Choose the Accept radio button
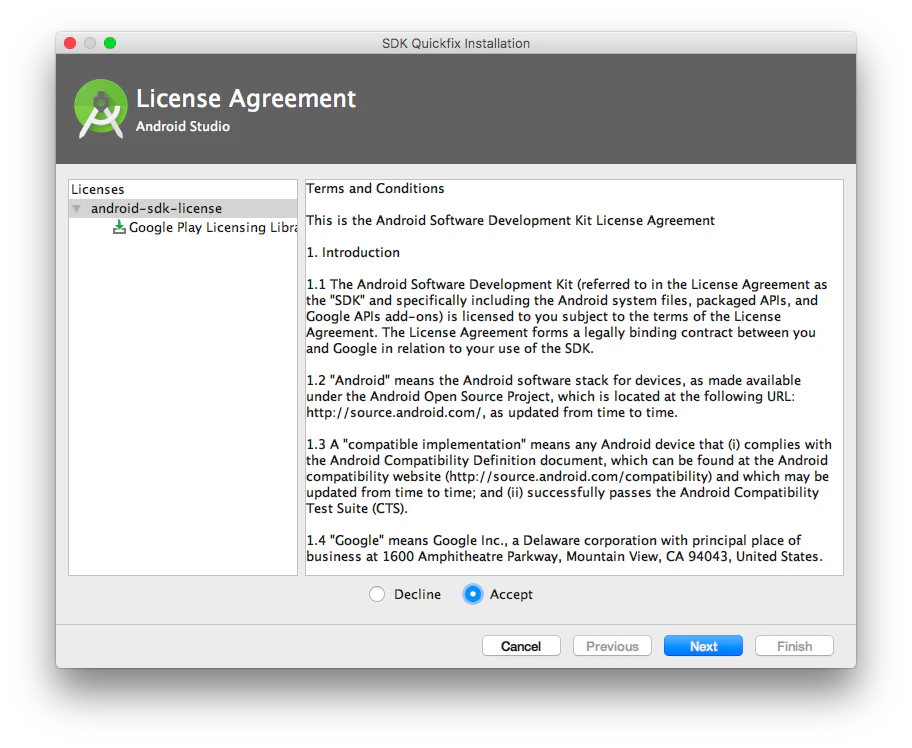 click(x=473, y=594)
